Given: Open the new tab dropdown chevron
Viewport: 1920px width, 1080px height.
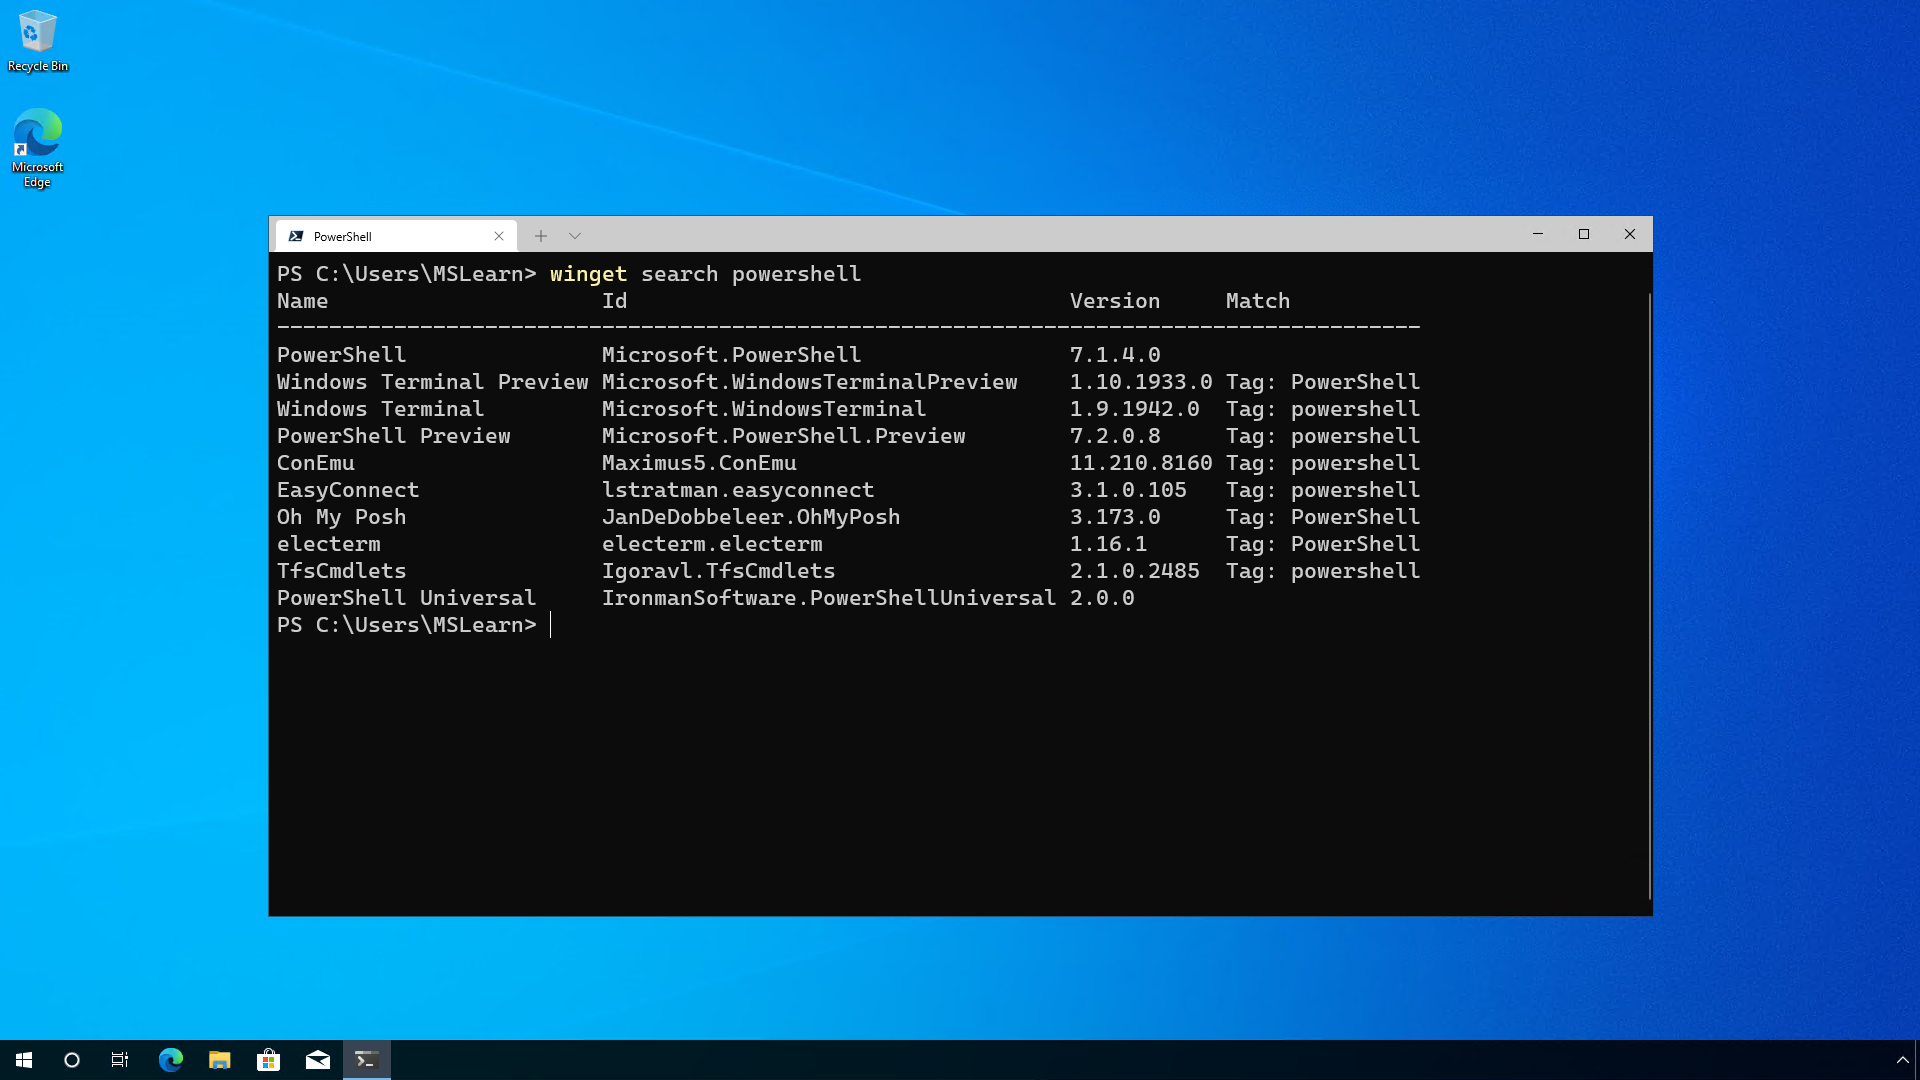Looking at the screenshot, I should point(575,236).
